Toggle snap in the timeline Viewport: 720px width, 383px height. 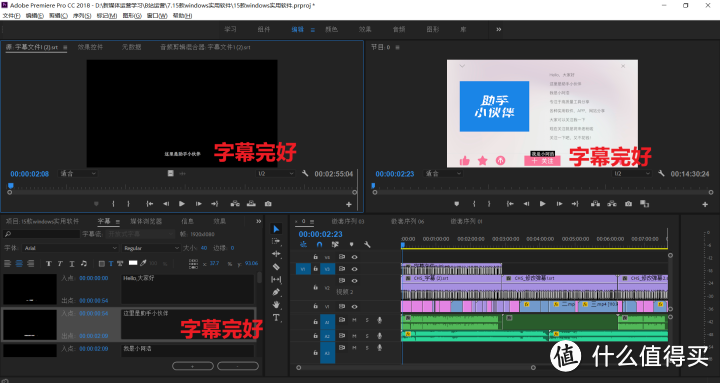tap(319, 244)
